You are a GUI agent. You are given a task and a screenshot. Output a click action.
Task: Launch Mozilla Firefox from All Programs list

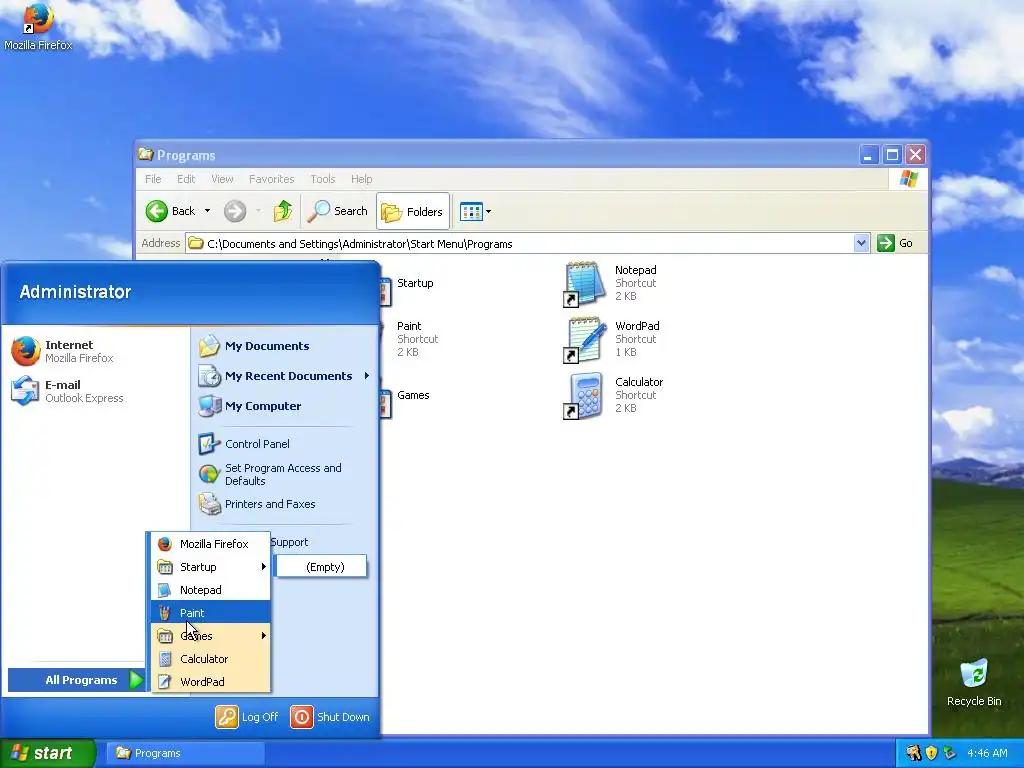211,544
